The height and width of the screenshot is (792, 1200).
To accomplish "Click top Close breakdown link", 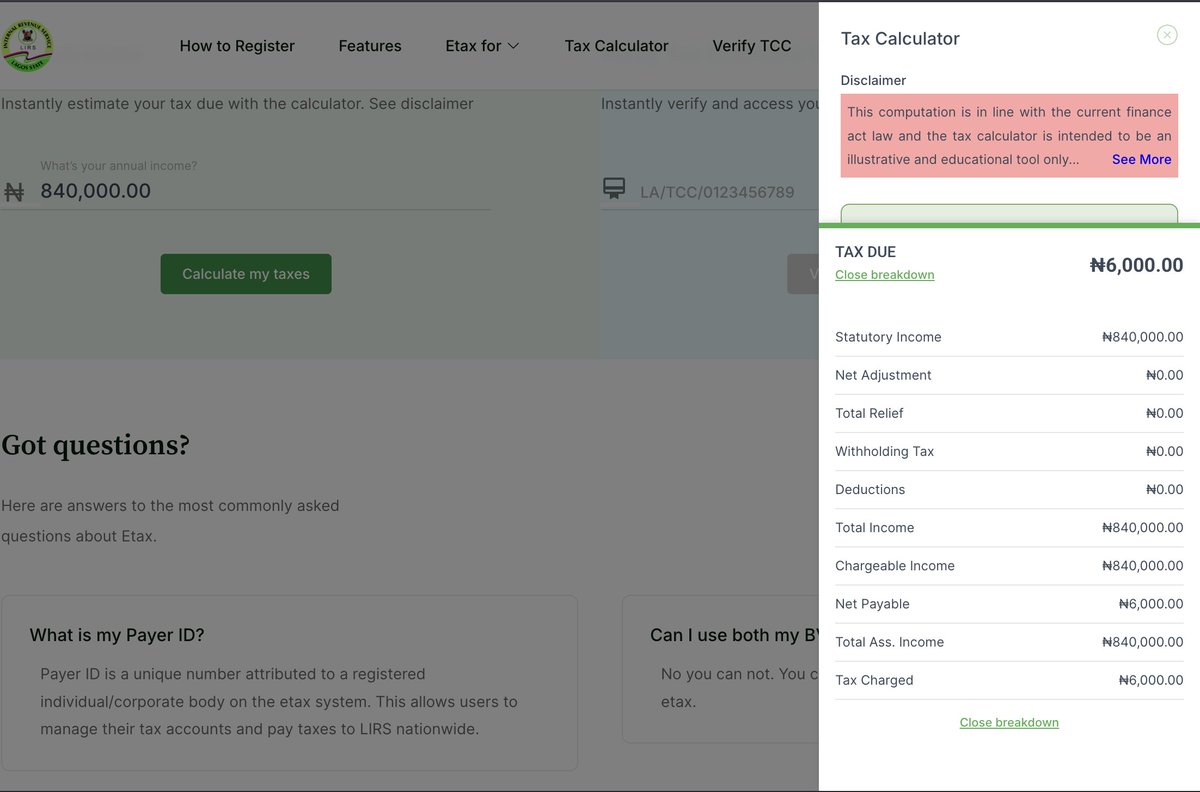I will [x=885, y=275].
